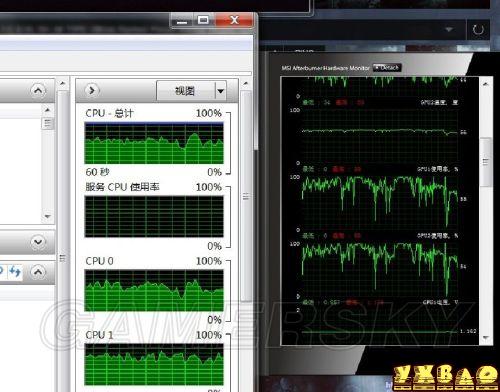Collapse the bottom section next to the refresh icon
The height and width of the screenshot is (392, 500).
[x=38, y=272]
